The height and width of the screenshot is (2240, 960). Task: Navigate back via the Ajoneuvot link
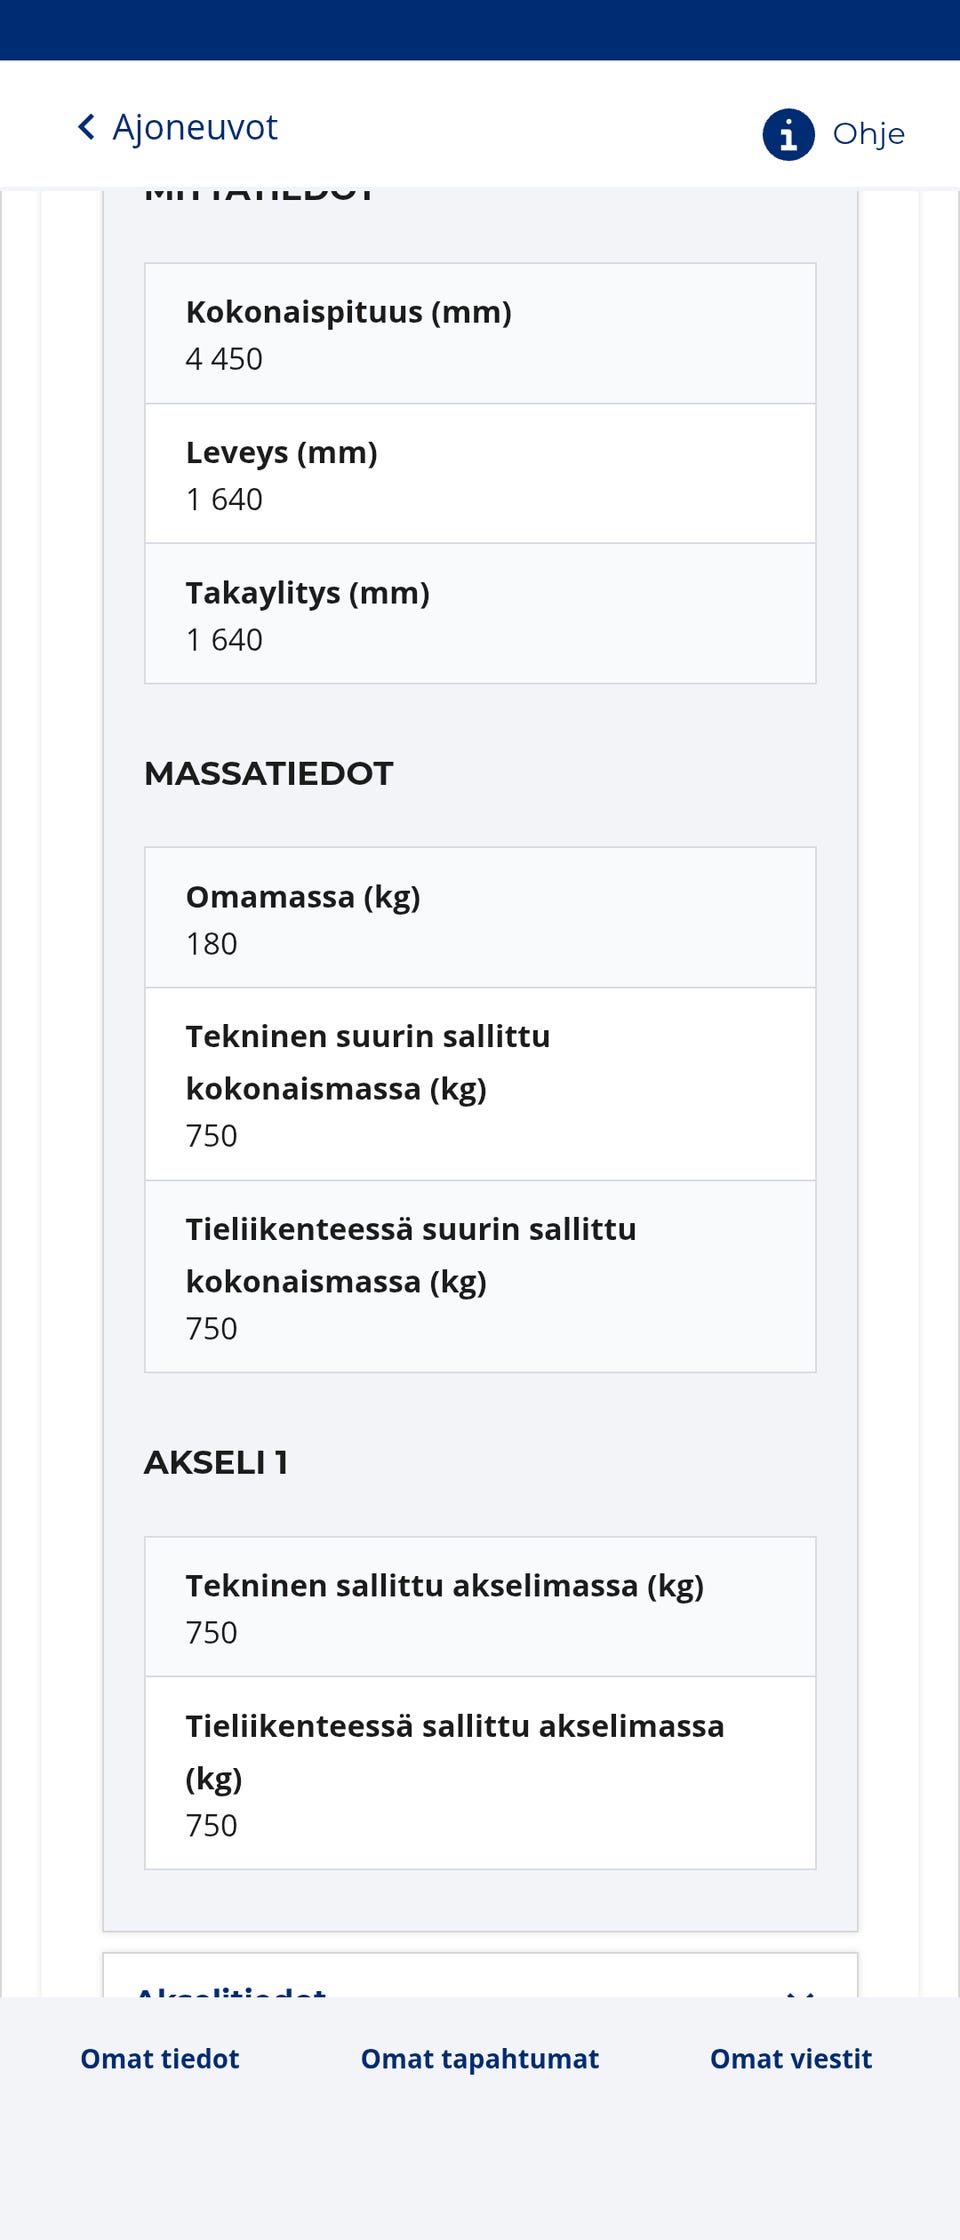click(x=196, y=126)
